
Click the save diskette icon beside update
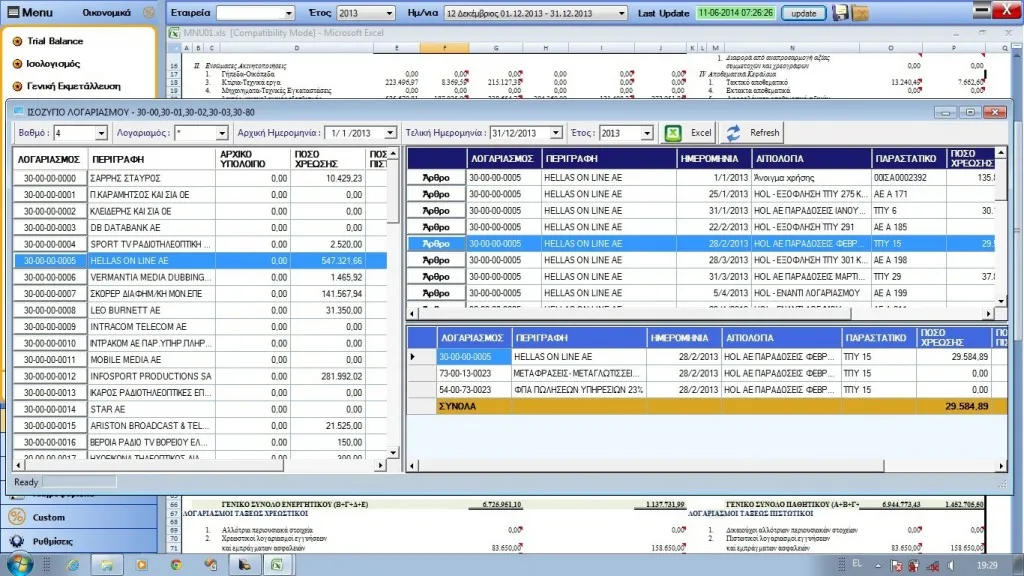coord(840,12)
